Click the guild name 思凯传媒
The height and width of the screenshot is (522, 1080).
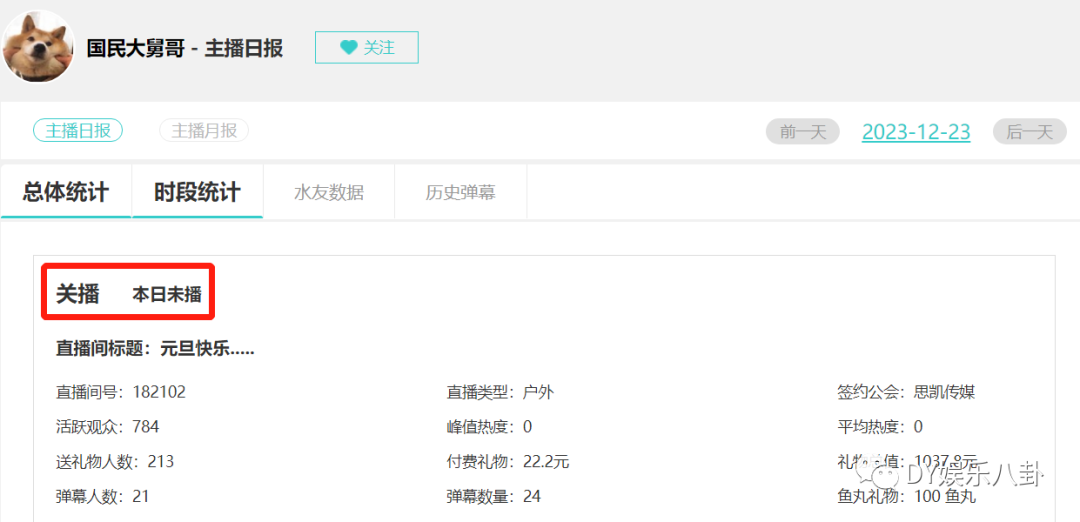[944, 393]
